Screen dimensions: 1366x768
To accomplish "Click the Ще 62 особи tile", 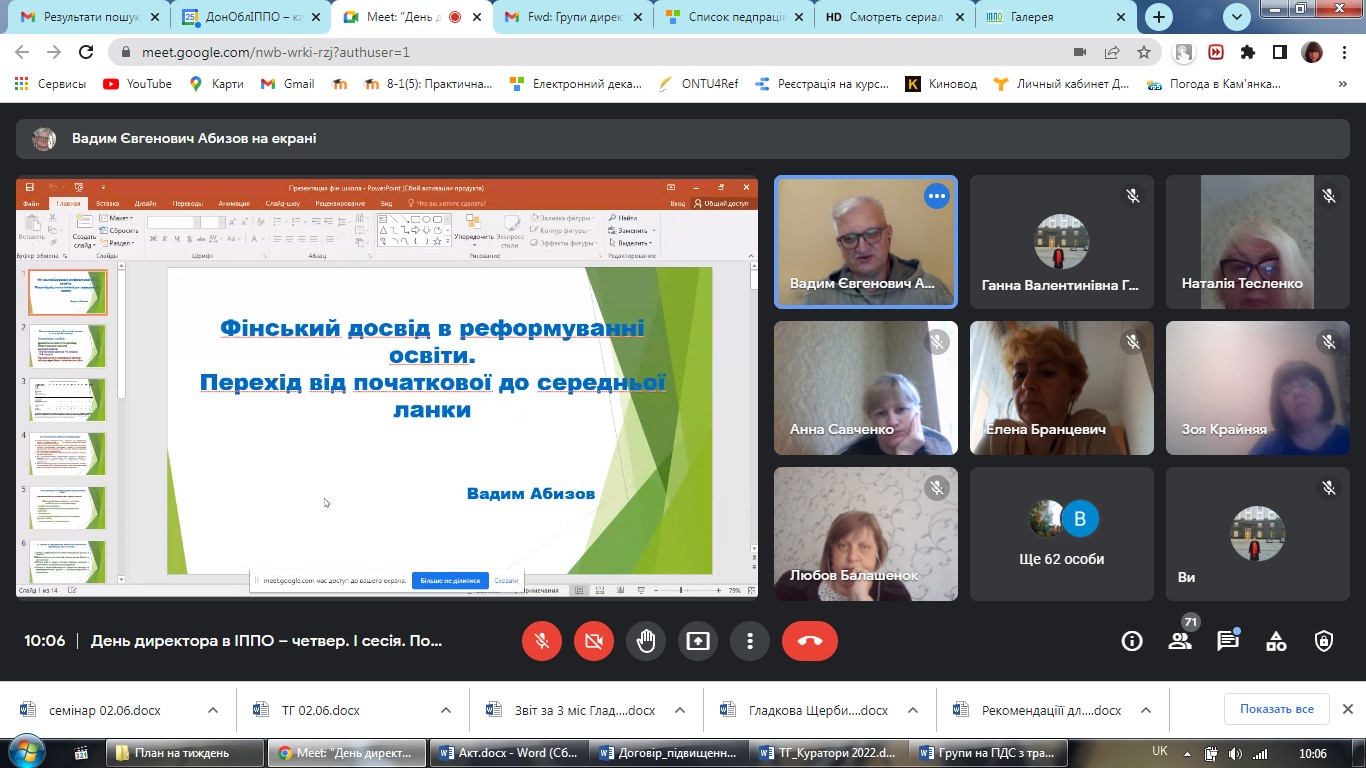I will click(1062, 534).
